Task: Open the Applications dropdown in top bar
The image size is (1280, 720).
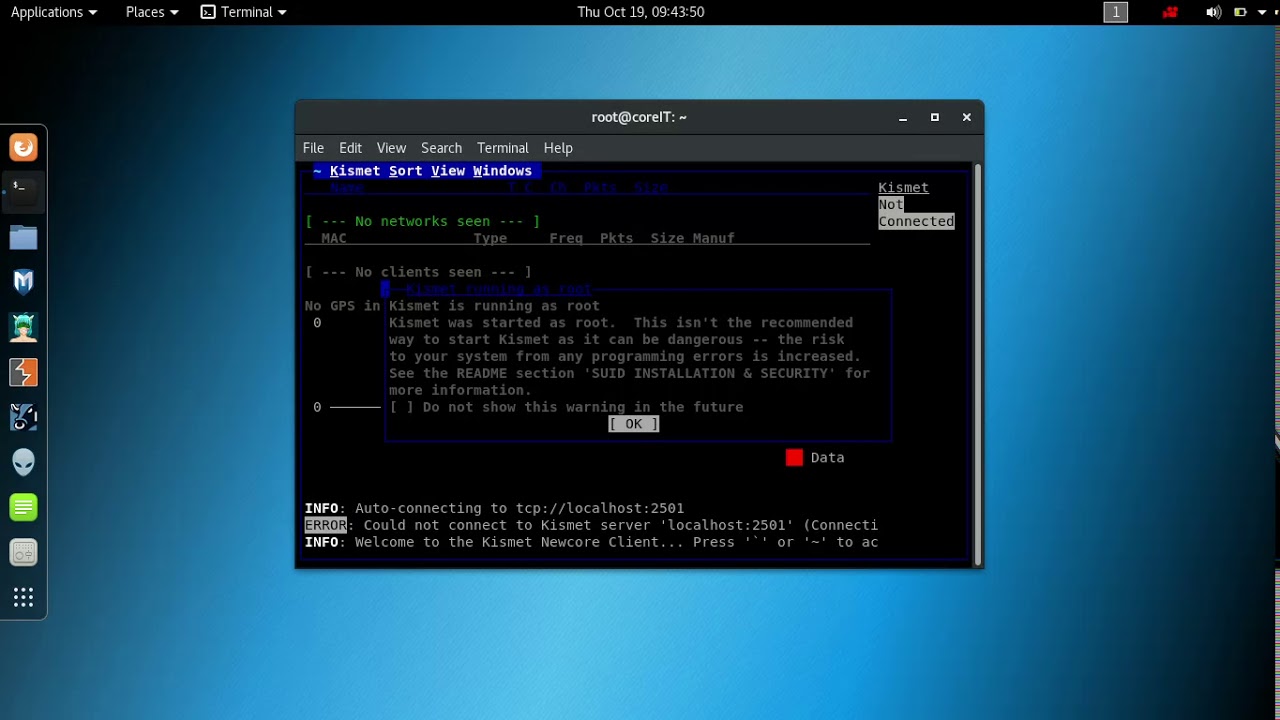Action: [54, 12]
